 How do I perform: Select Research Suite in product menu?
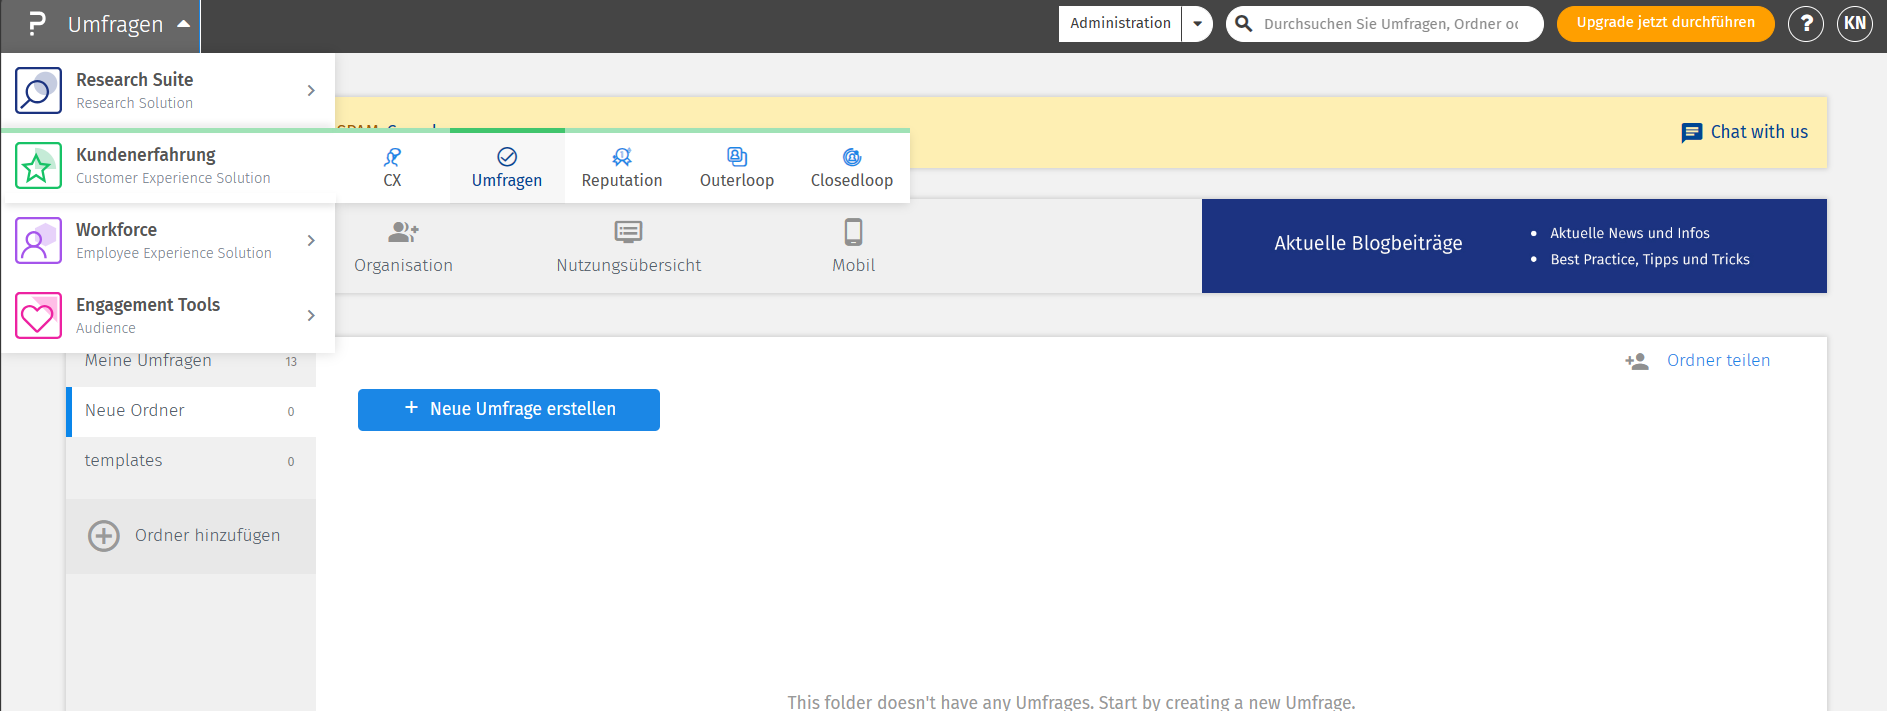click(x=168, y=91)
